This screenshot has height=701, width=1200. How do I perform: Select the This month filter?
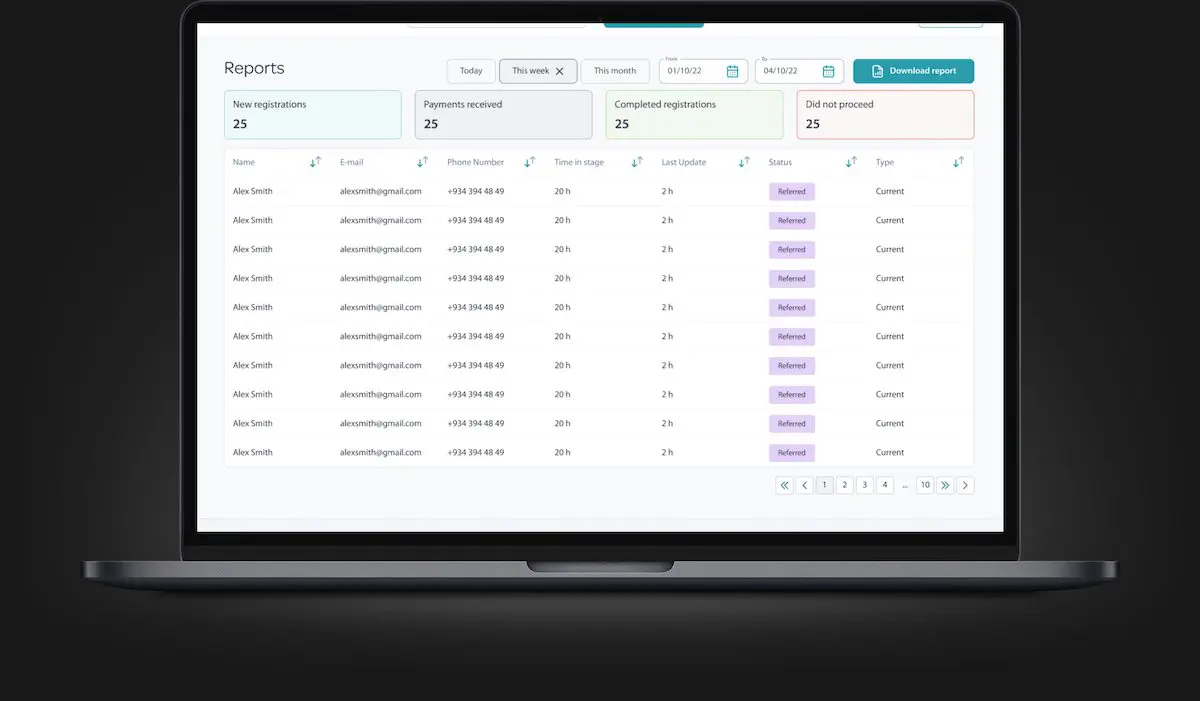615,70
